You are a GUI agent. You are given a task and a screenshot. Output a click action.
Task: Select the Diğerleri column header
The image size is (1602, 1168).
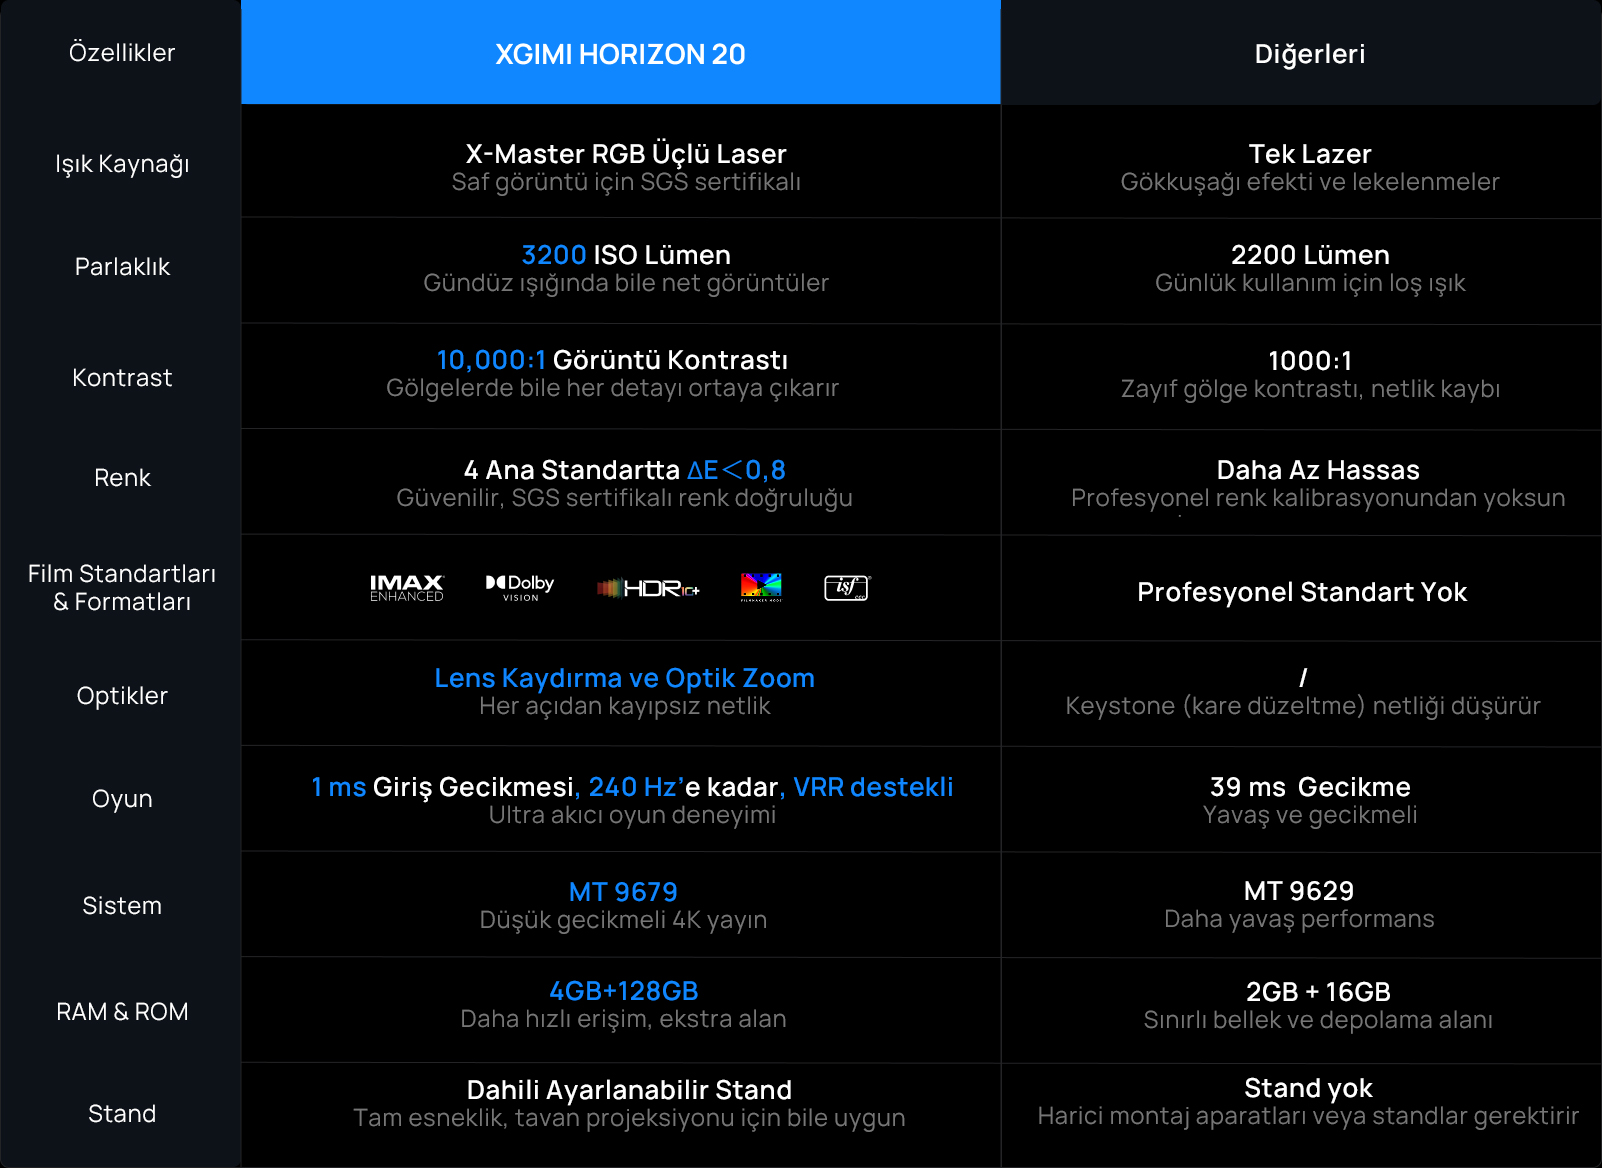coord(1309,54)
